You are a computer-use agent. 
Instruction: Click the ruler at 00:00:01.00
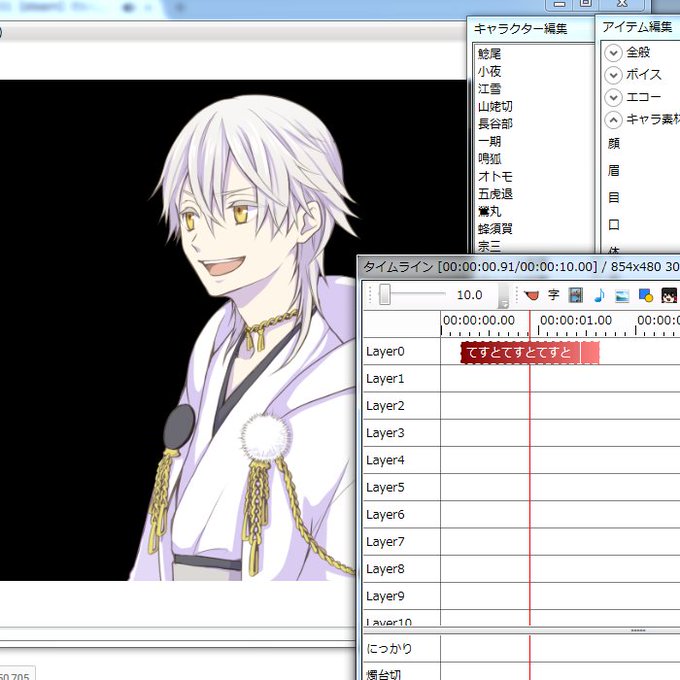(576, 320)
